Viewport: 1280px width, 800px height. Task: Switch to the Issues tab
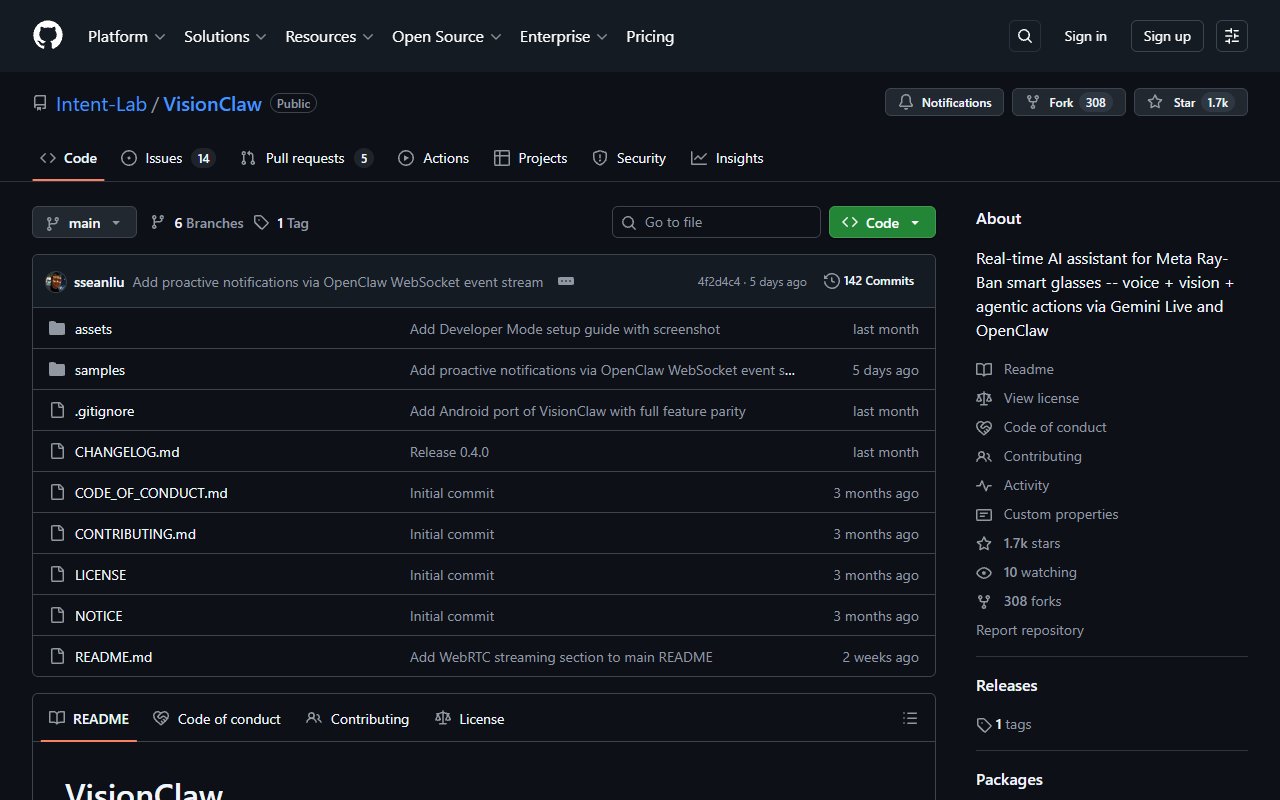coord(163,158)
